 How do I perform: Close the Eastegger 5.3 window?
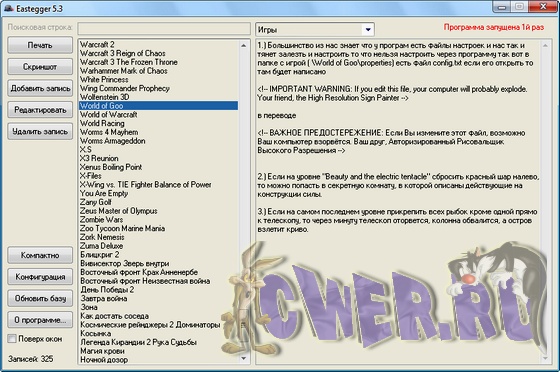coord(543,7)
